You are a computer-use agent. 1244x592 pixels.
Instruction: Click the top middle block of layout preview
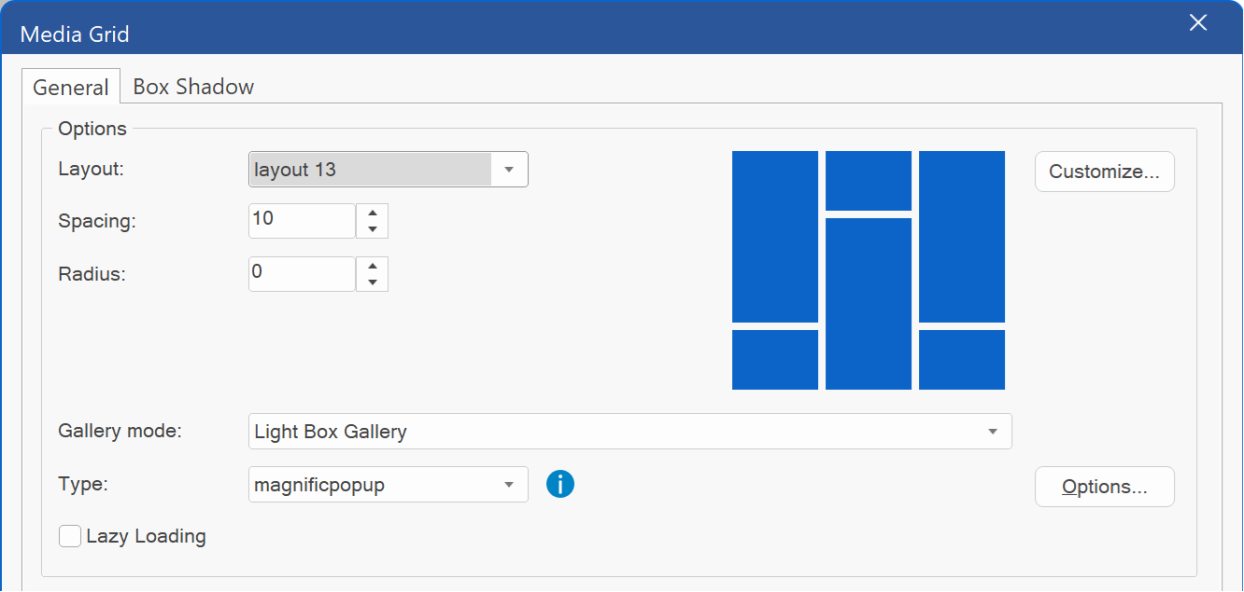click(x=868, y=181)
